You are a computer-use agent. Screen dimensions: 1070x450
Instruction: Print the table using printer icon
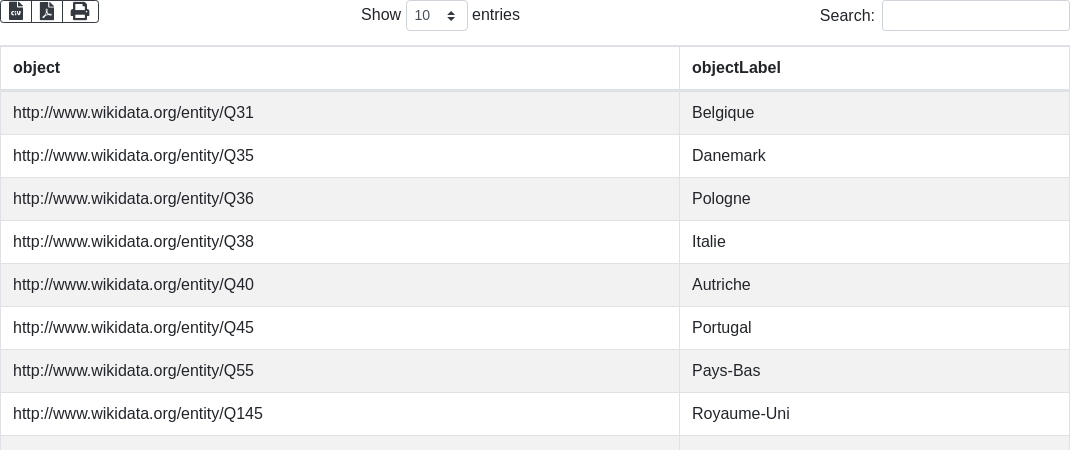click(x=81, y=12)
